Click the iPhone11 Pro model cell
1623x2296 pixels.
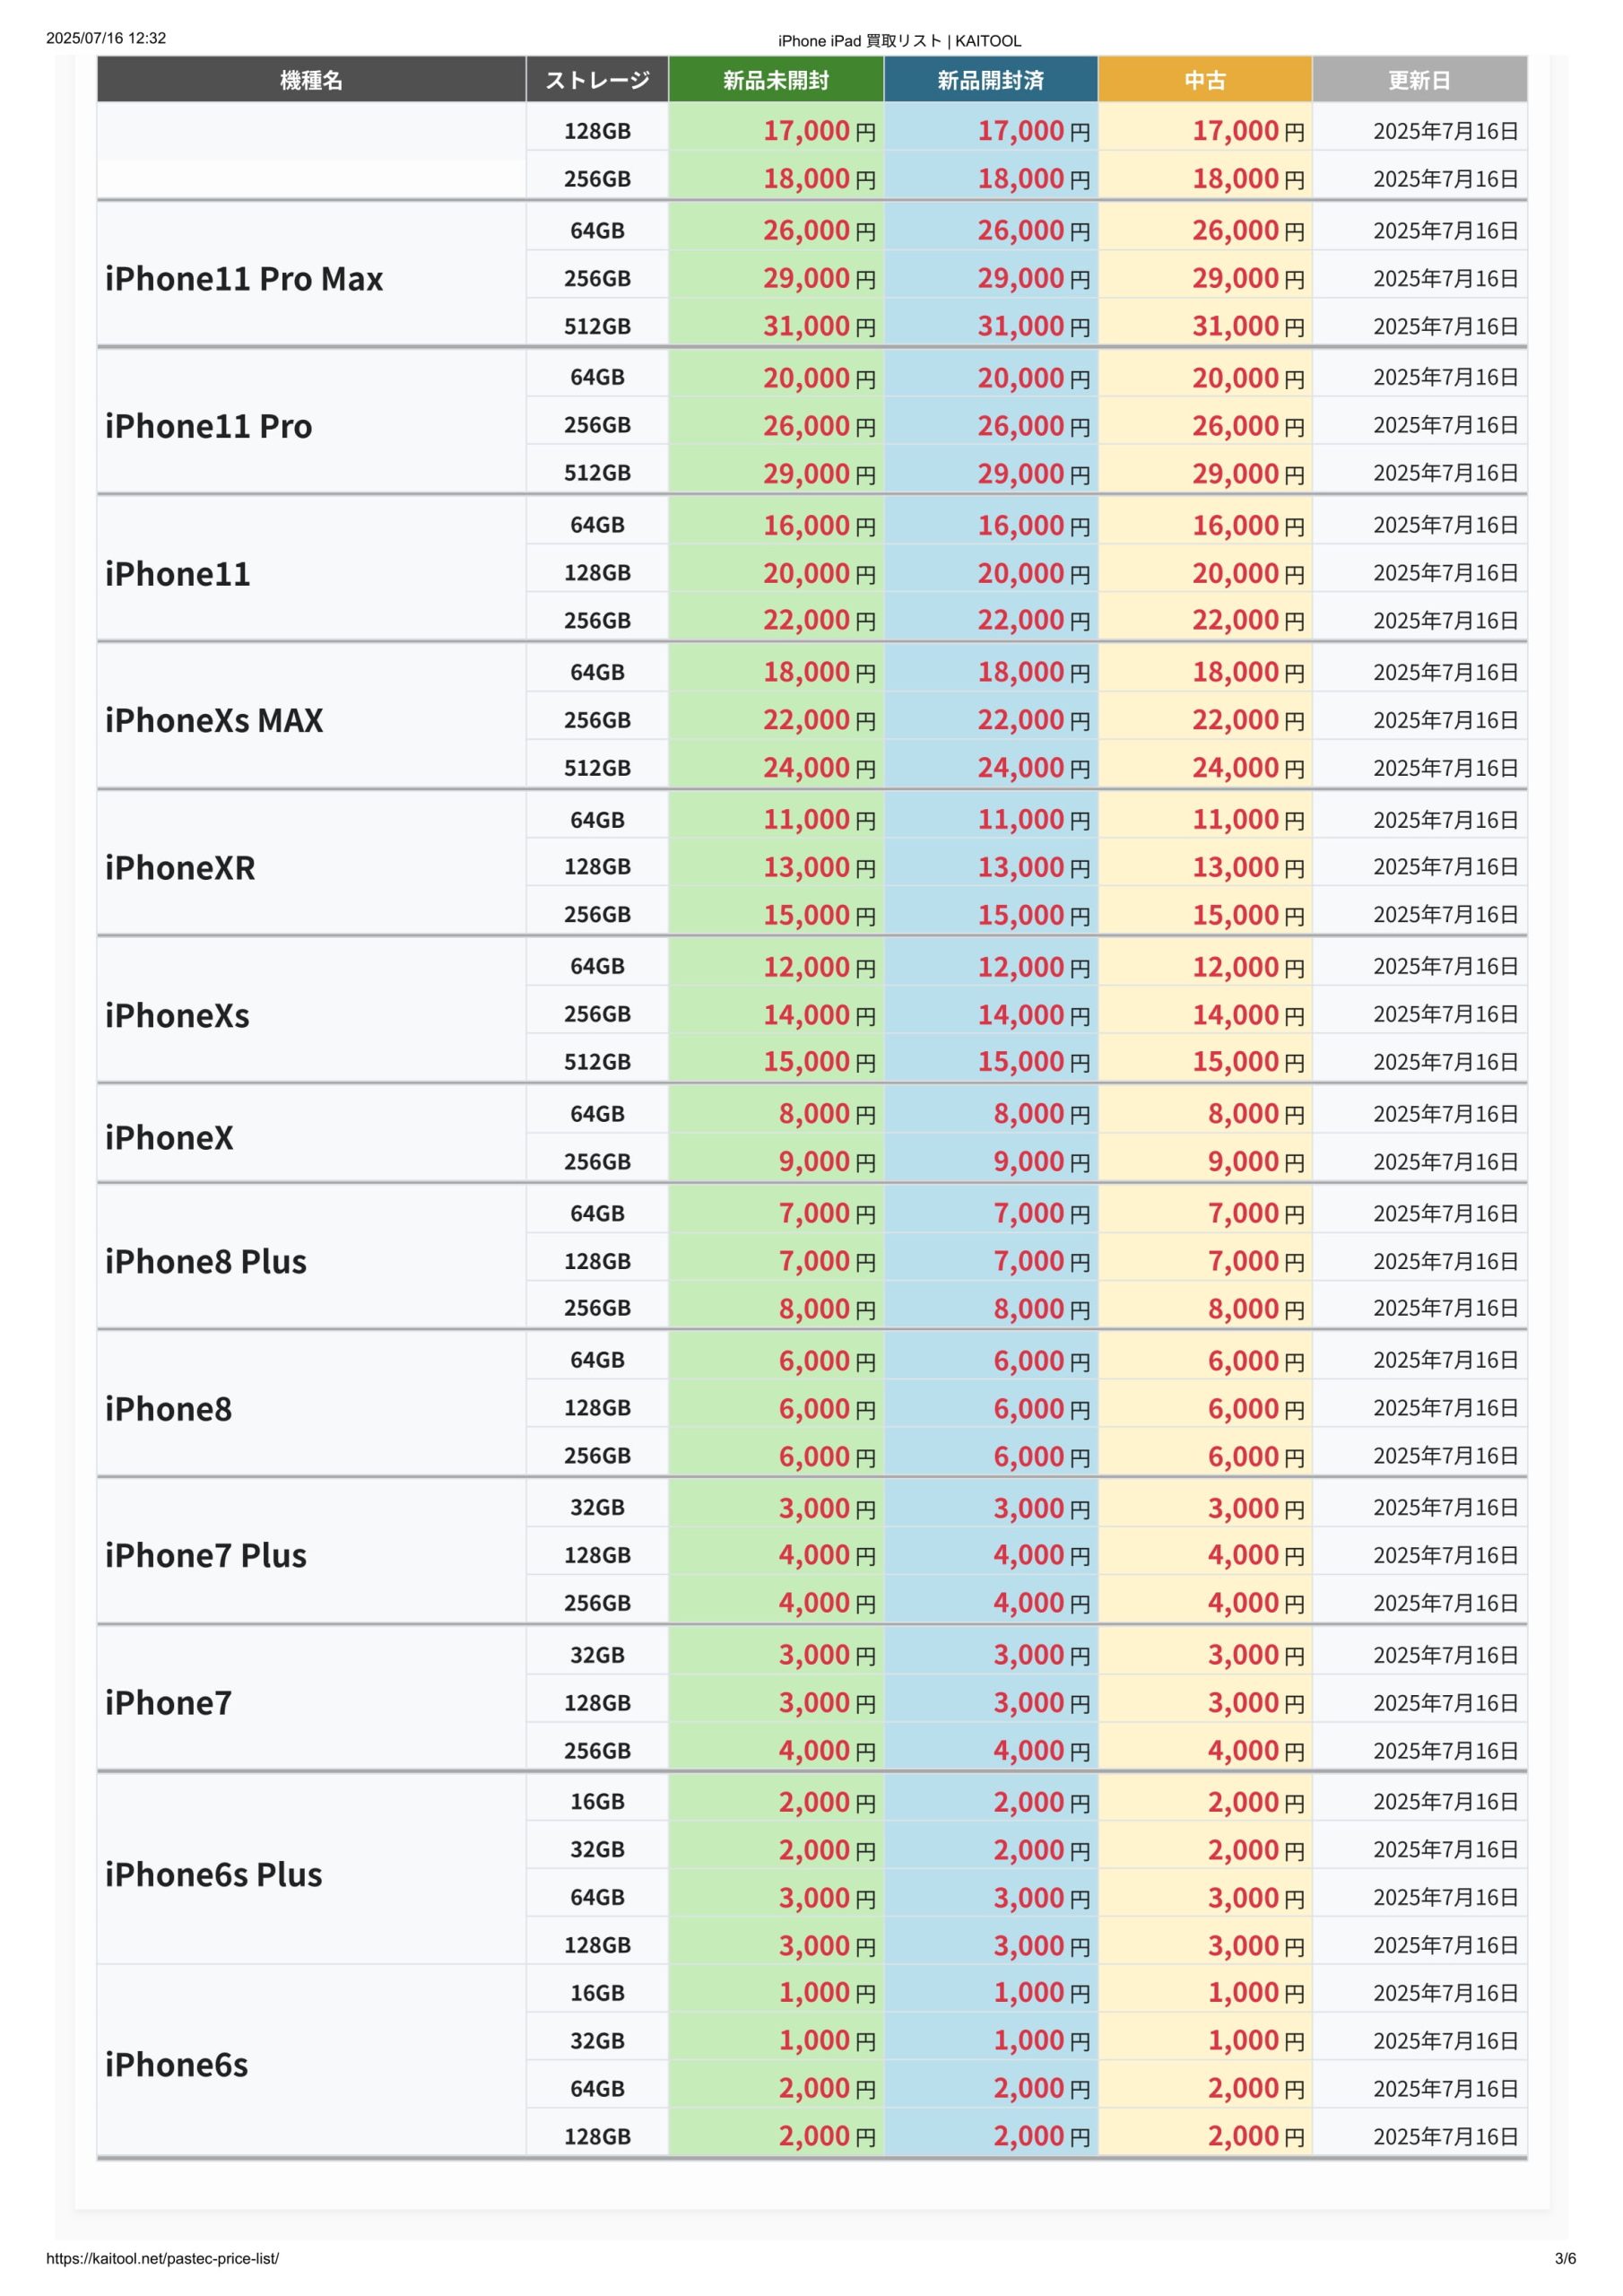click(311, 426)
